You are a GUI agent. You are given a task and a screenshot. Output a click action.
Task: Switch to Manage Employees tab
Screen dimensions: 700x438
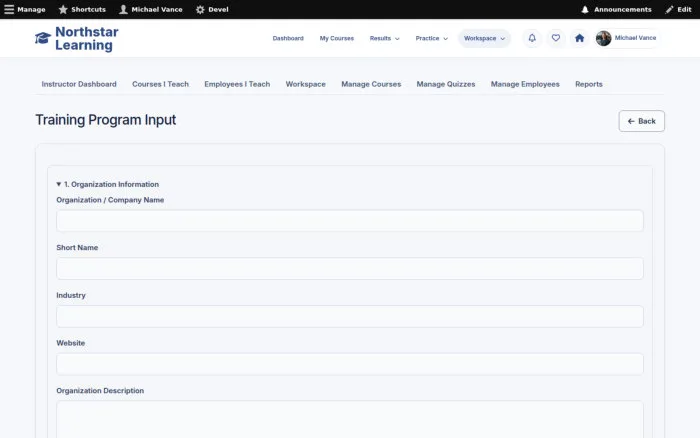525,84
